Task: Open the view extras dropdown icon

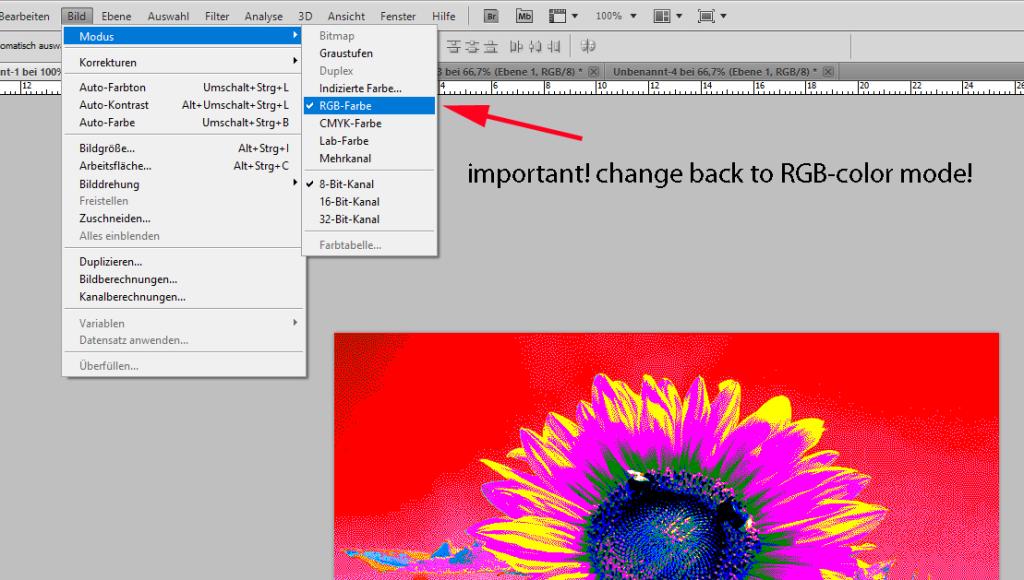Action: 563,16
